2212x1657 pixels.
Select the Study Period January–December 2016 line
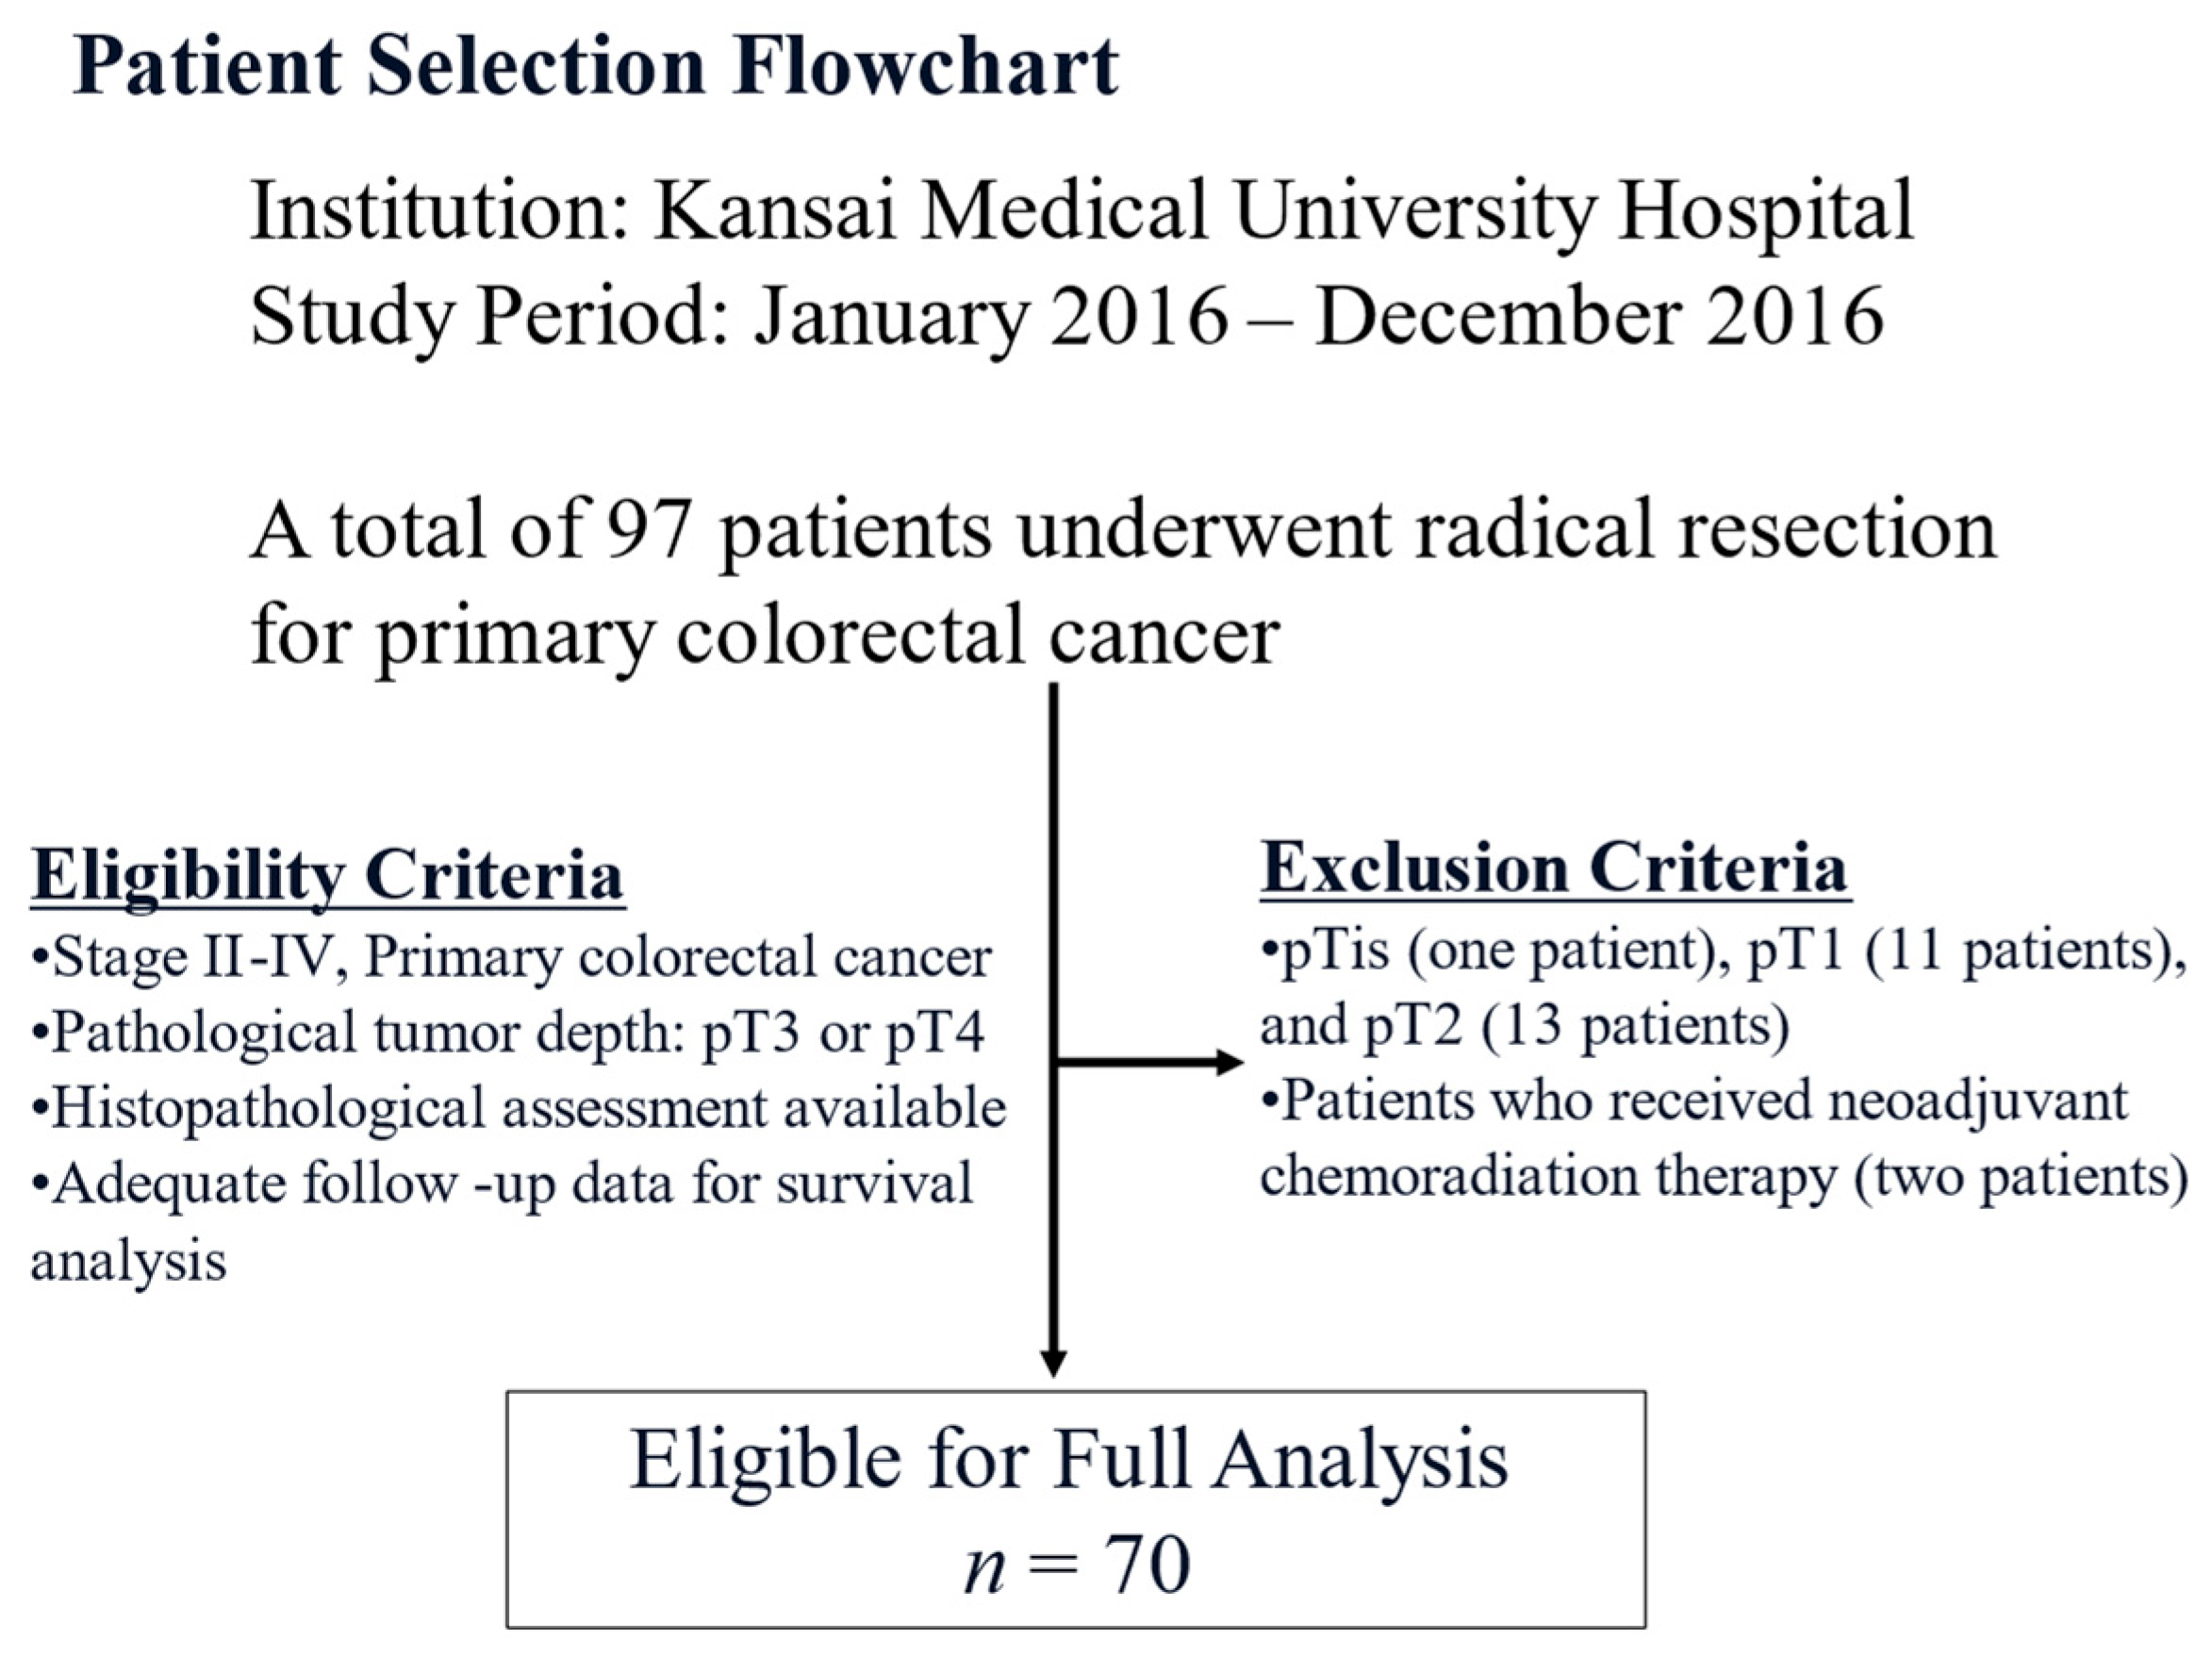tap(1066, 317)
